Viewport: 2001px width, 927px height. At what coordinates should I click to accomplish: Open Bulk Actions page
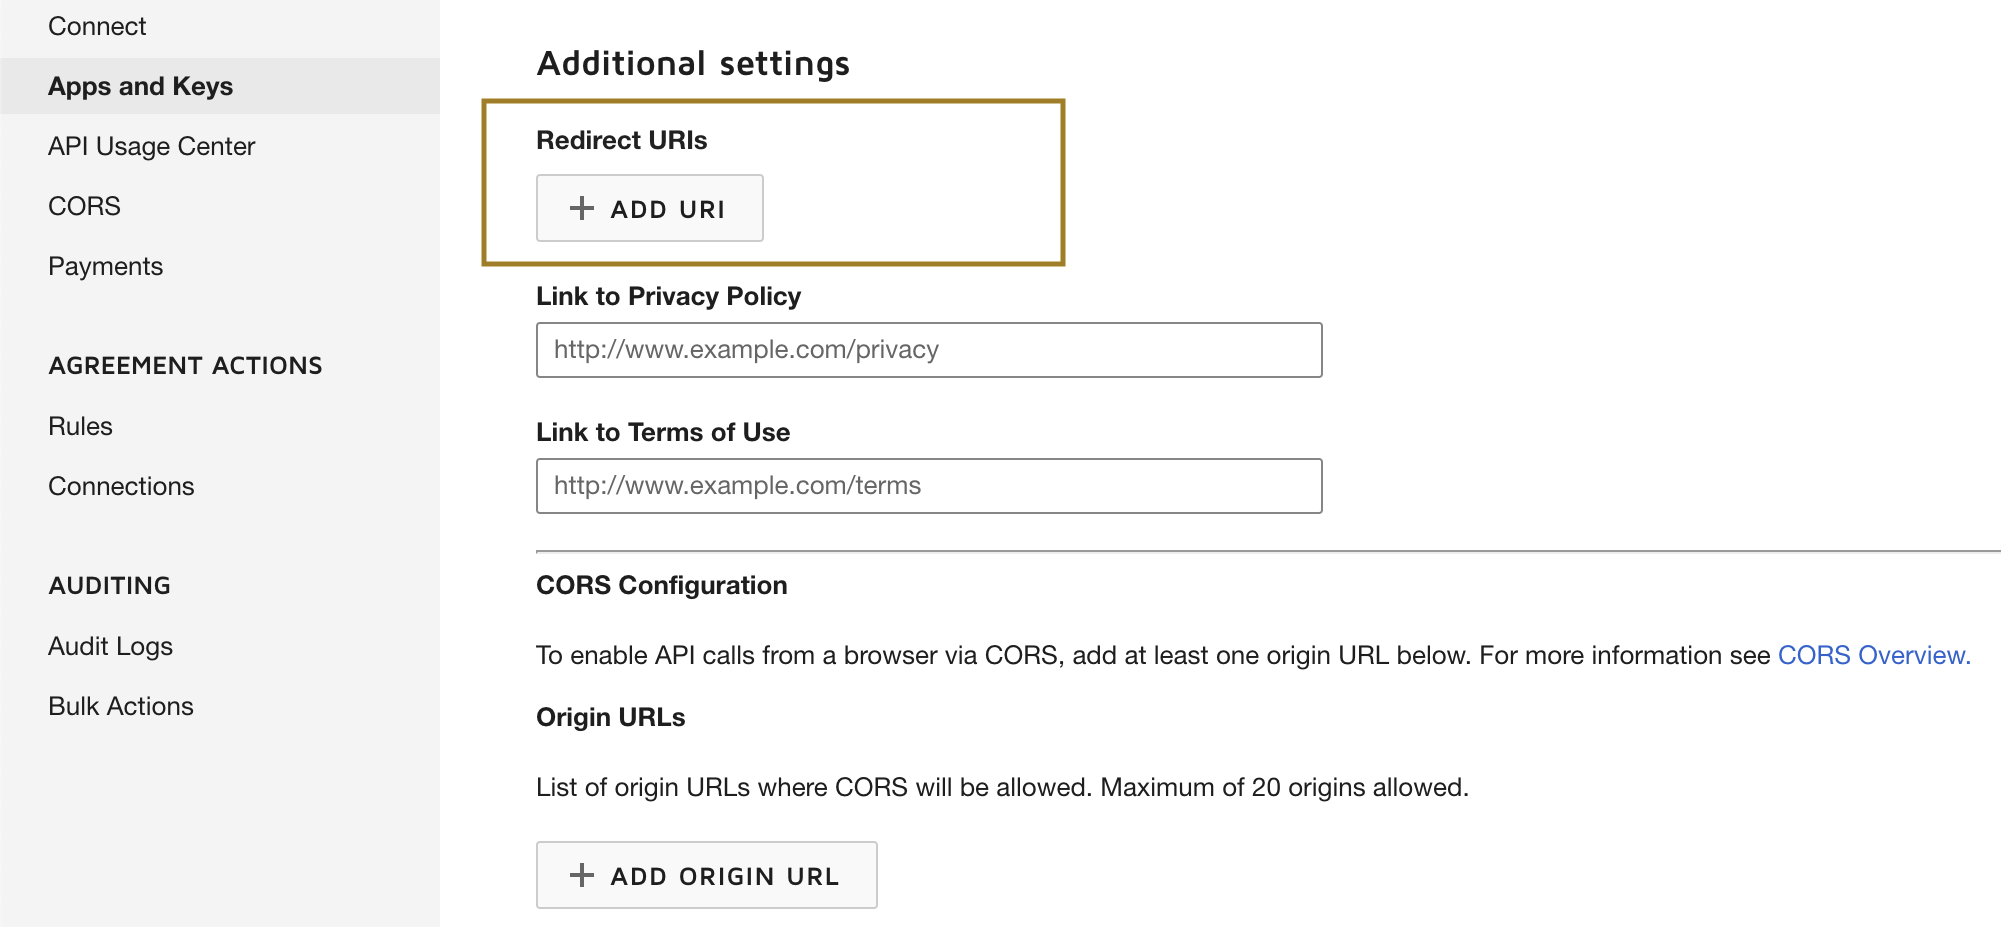coord(121,706)
